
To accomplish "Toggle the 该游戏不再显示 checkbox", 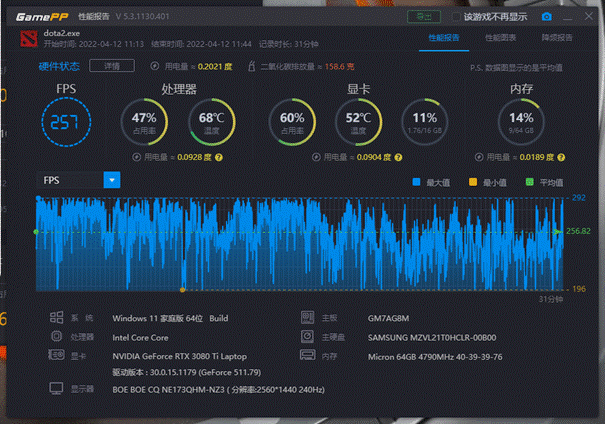I will click(x=456, y=17).
